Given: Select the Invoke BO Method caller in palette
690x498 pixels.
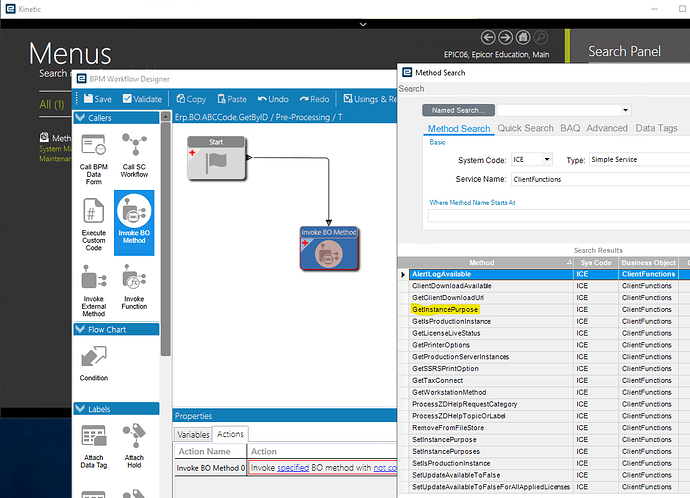Looking at the screenshot, I should 134,223.
